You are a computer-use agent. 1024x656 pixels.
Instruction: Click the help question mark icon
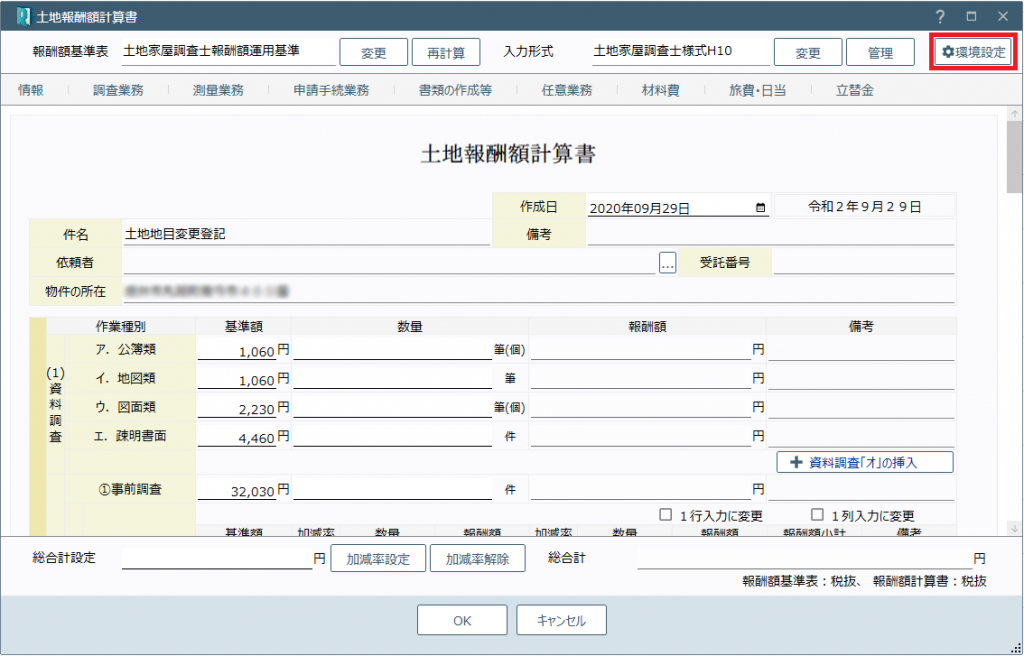coord(940,16)
